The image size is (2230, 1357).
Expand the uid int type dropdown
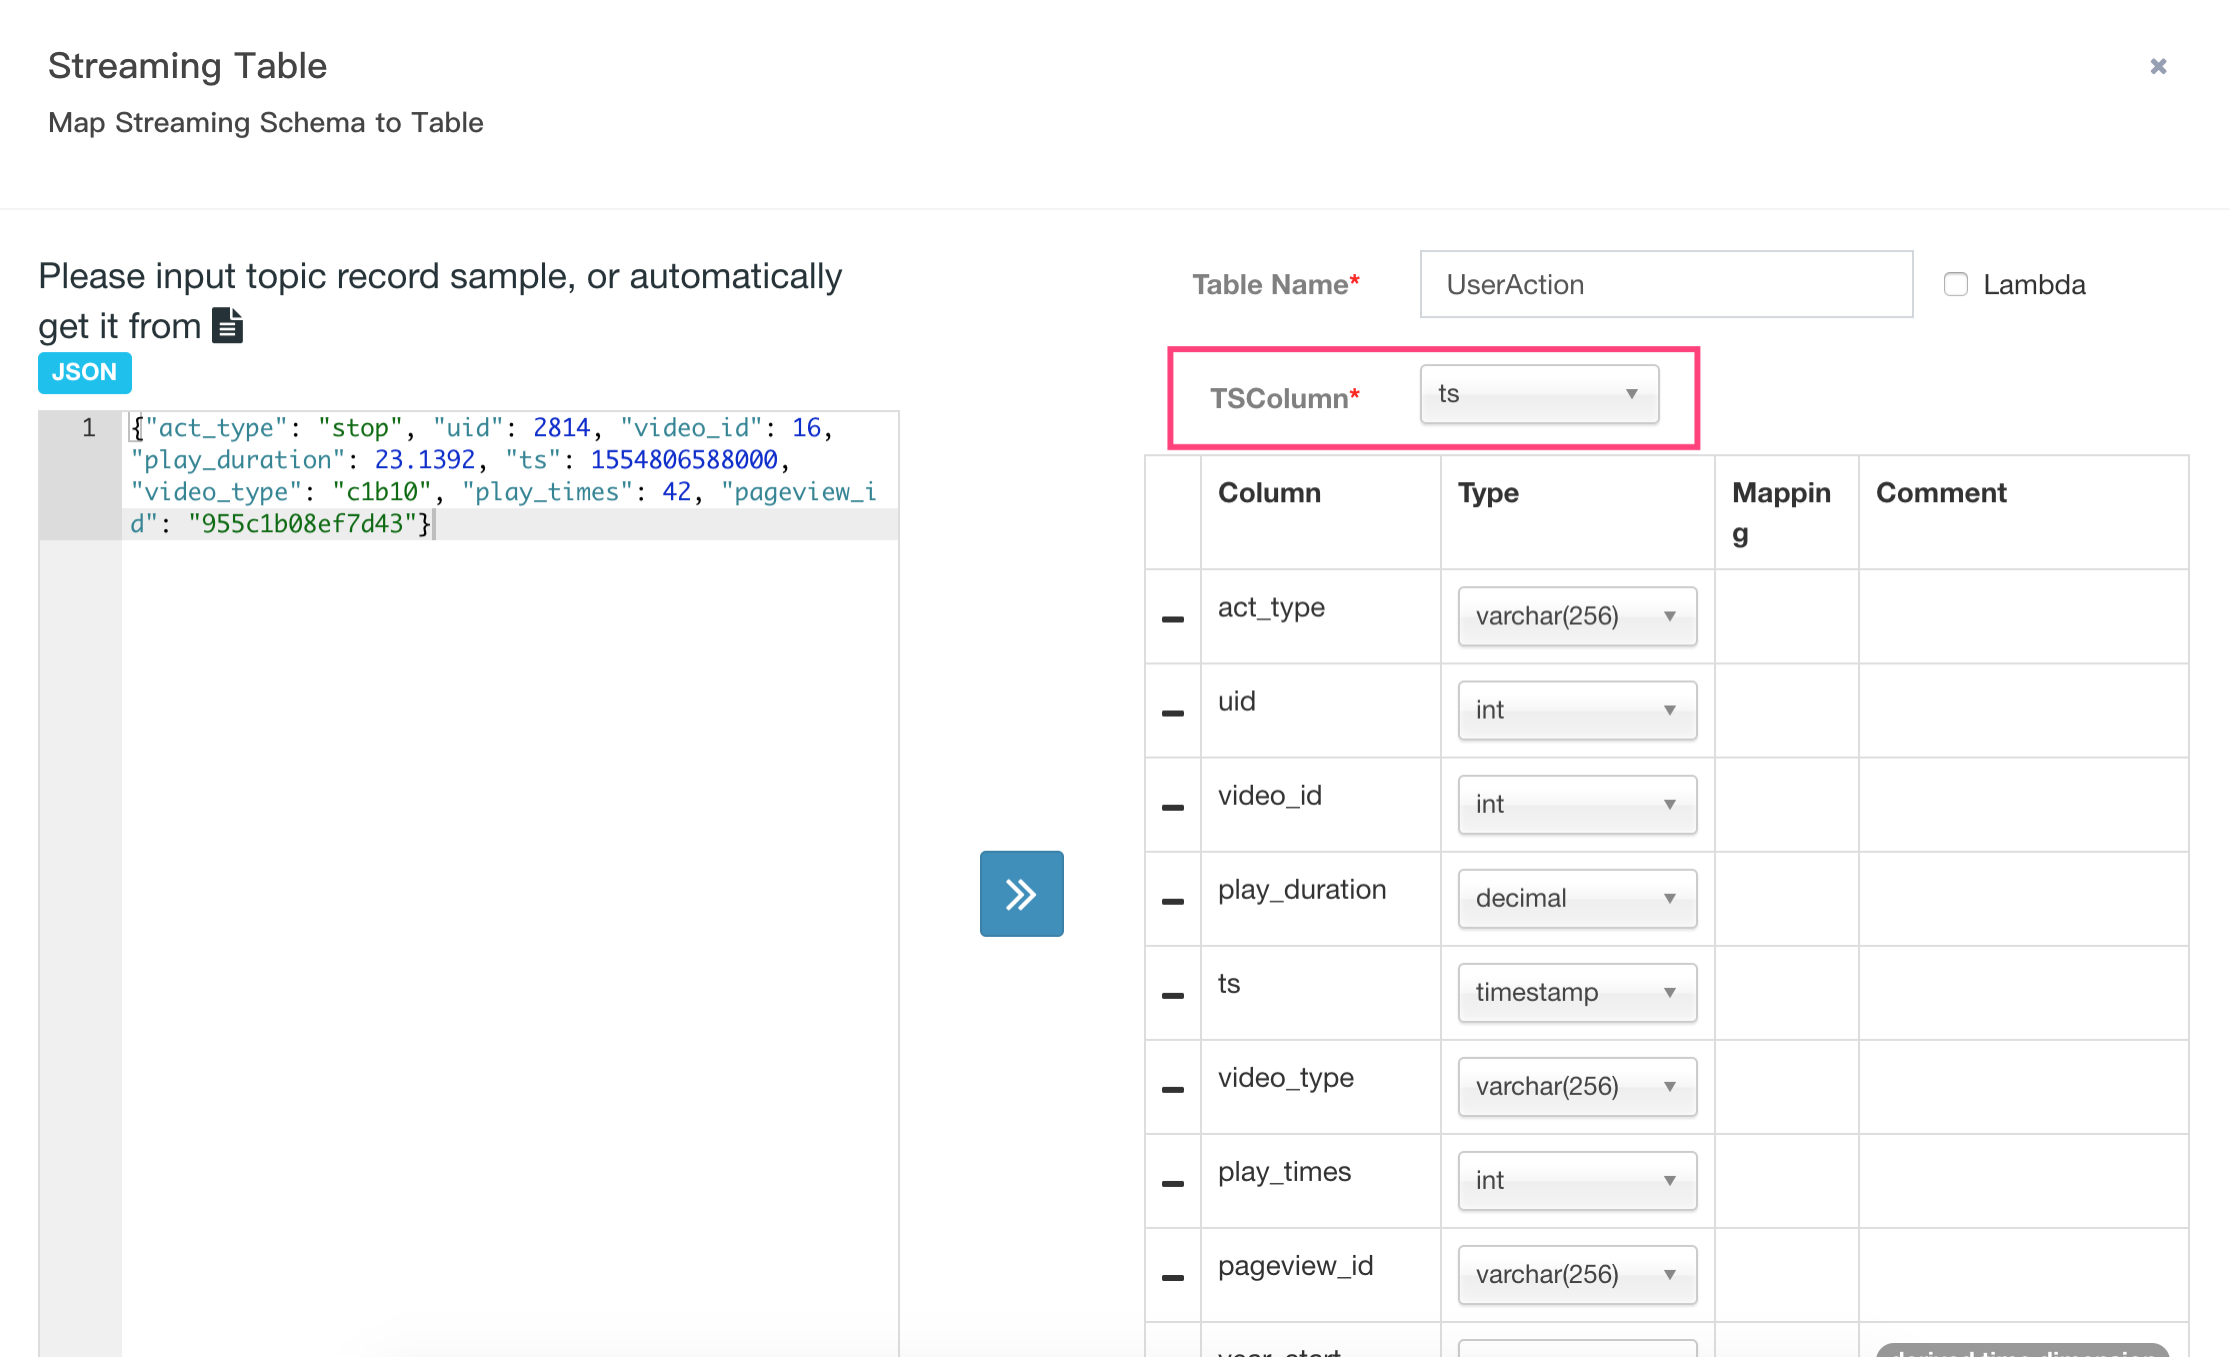[x=1577, y=710]
